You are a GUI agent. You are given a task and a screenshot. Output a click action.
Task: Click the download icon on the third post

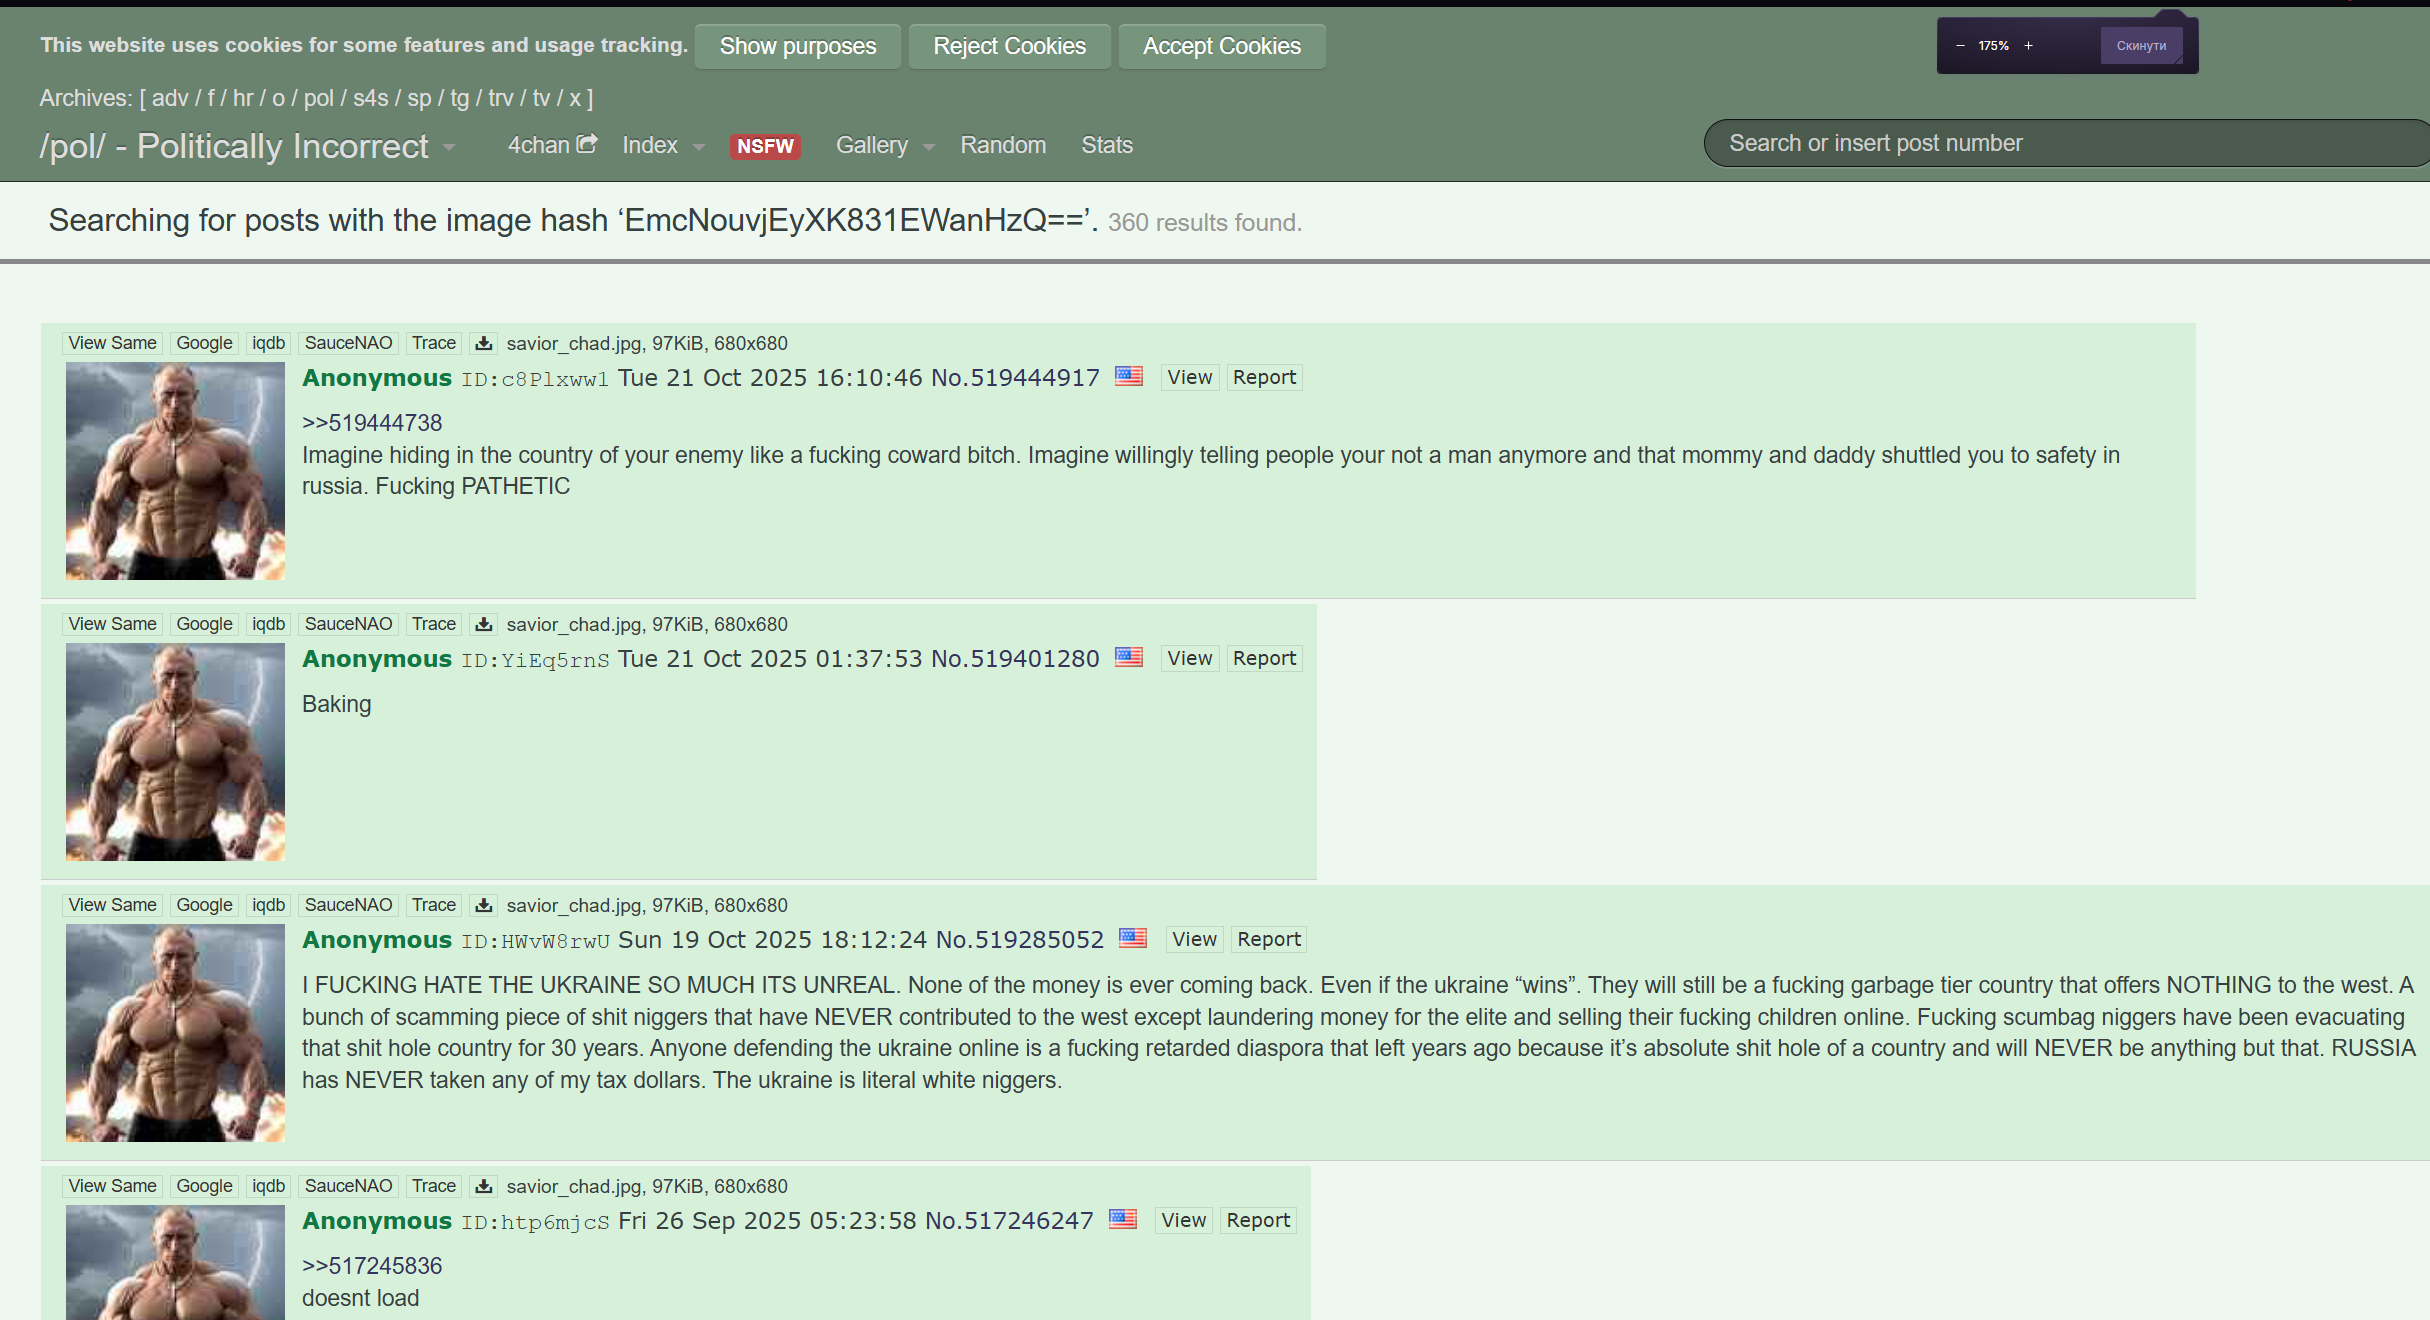(x=484, y=905)
